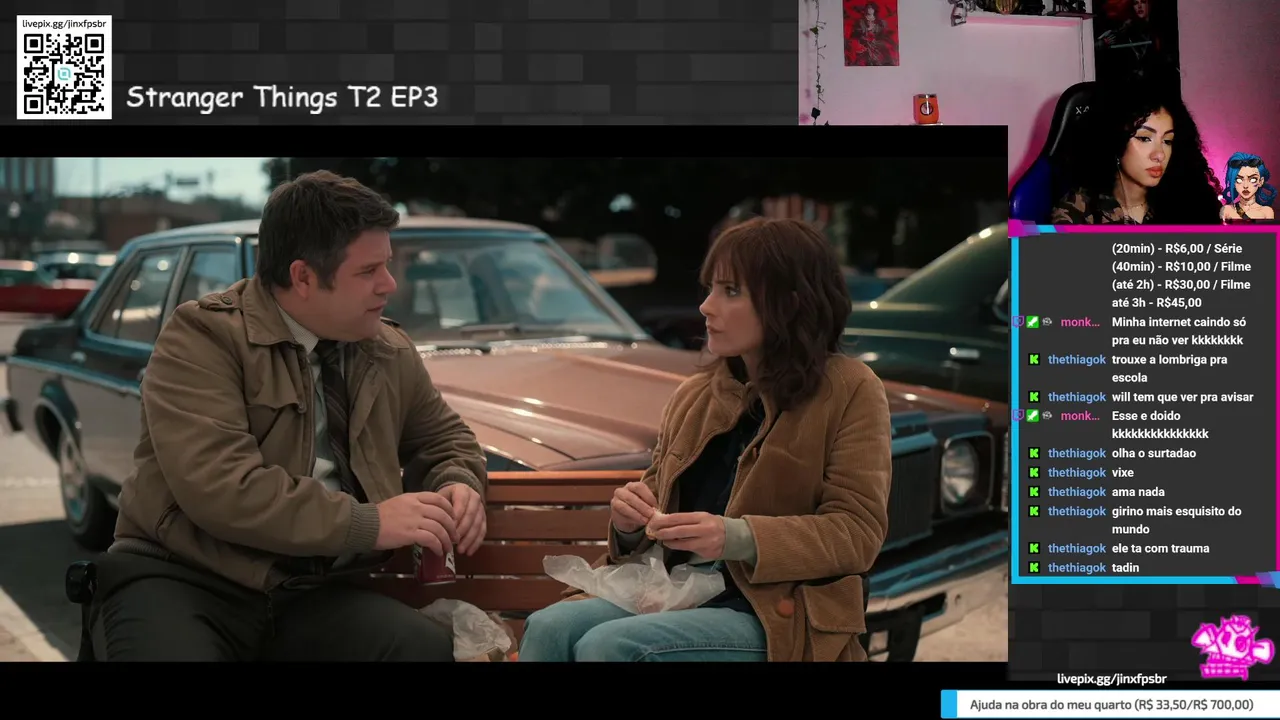Click Kick badge beside 'trouxe a lombriga'
1280x720 pixels.
click(x=1034, y=360)
